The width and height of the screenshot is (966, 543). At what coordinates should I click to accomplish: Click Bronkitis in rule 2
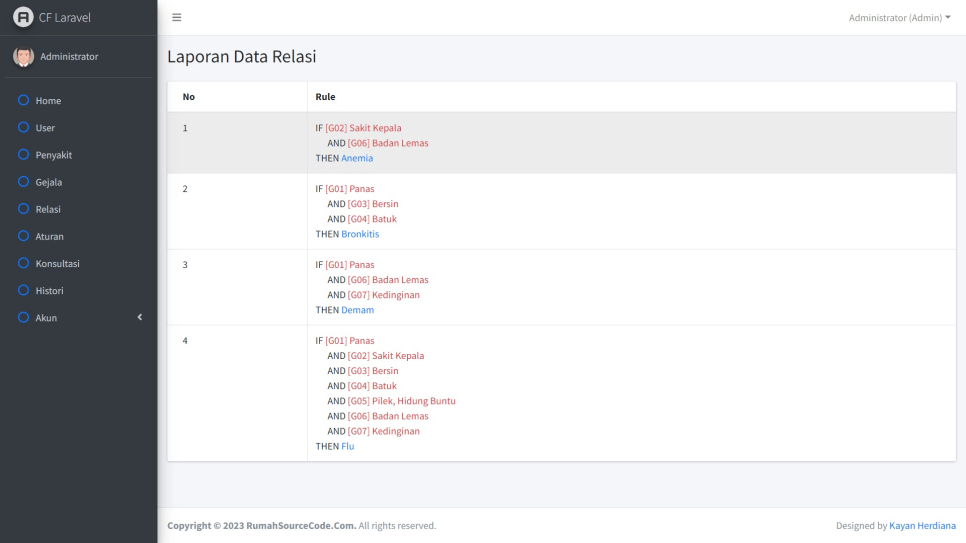tap(360, 234)
